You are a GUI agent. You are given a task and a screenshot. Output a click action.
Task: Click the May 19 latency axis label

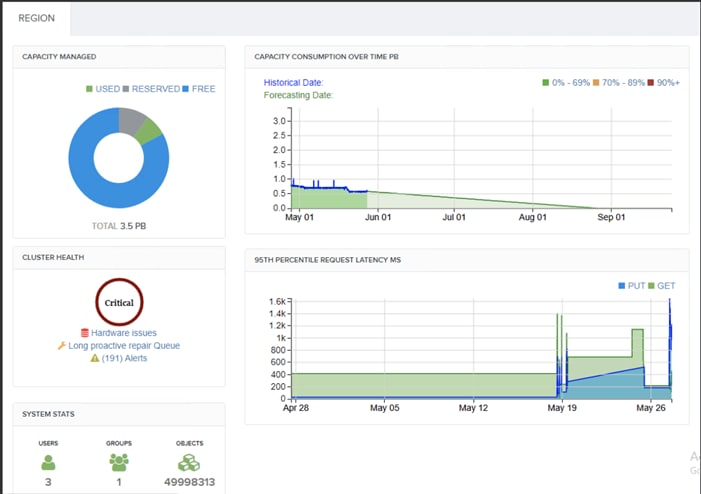click(562, 408)
